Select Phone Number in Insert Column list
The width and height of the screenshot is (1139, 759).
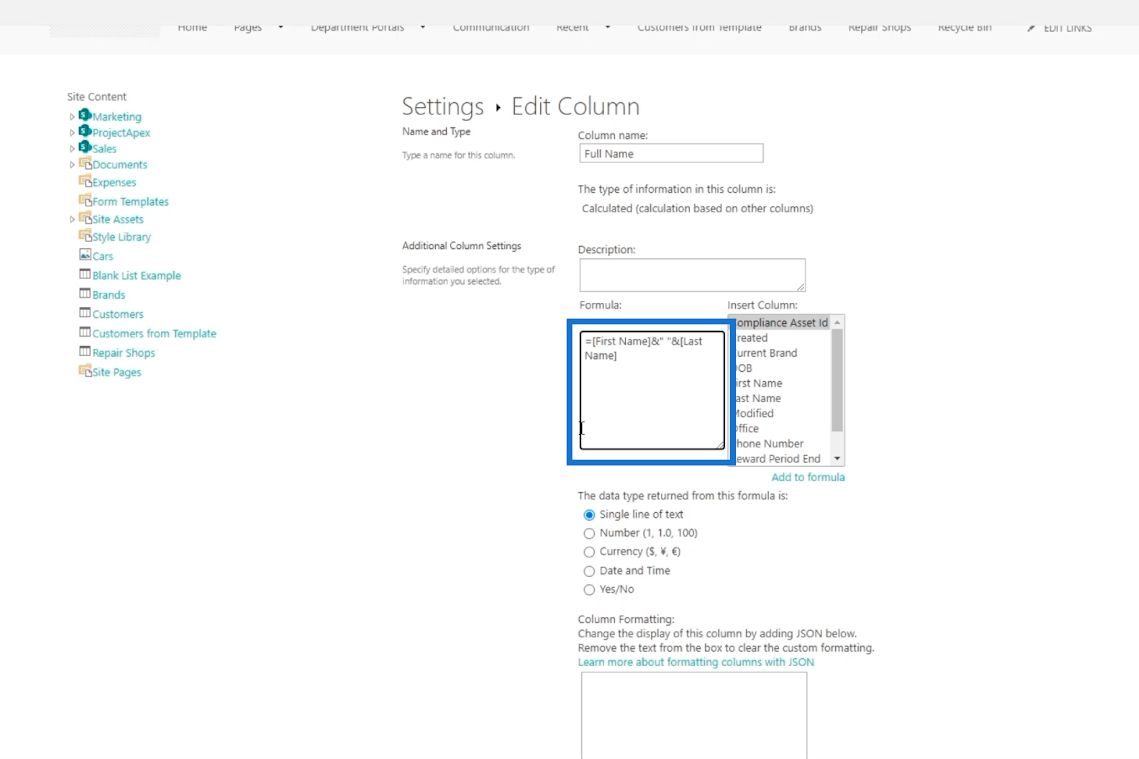tap(782, 445)
